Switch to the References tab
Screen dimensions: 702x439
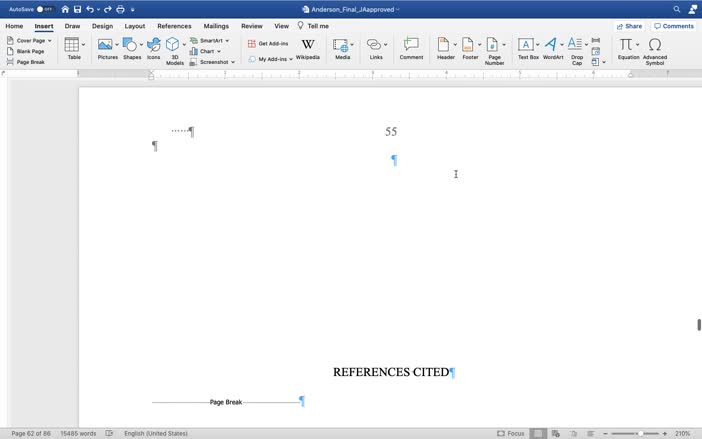[174, 26]
